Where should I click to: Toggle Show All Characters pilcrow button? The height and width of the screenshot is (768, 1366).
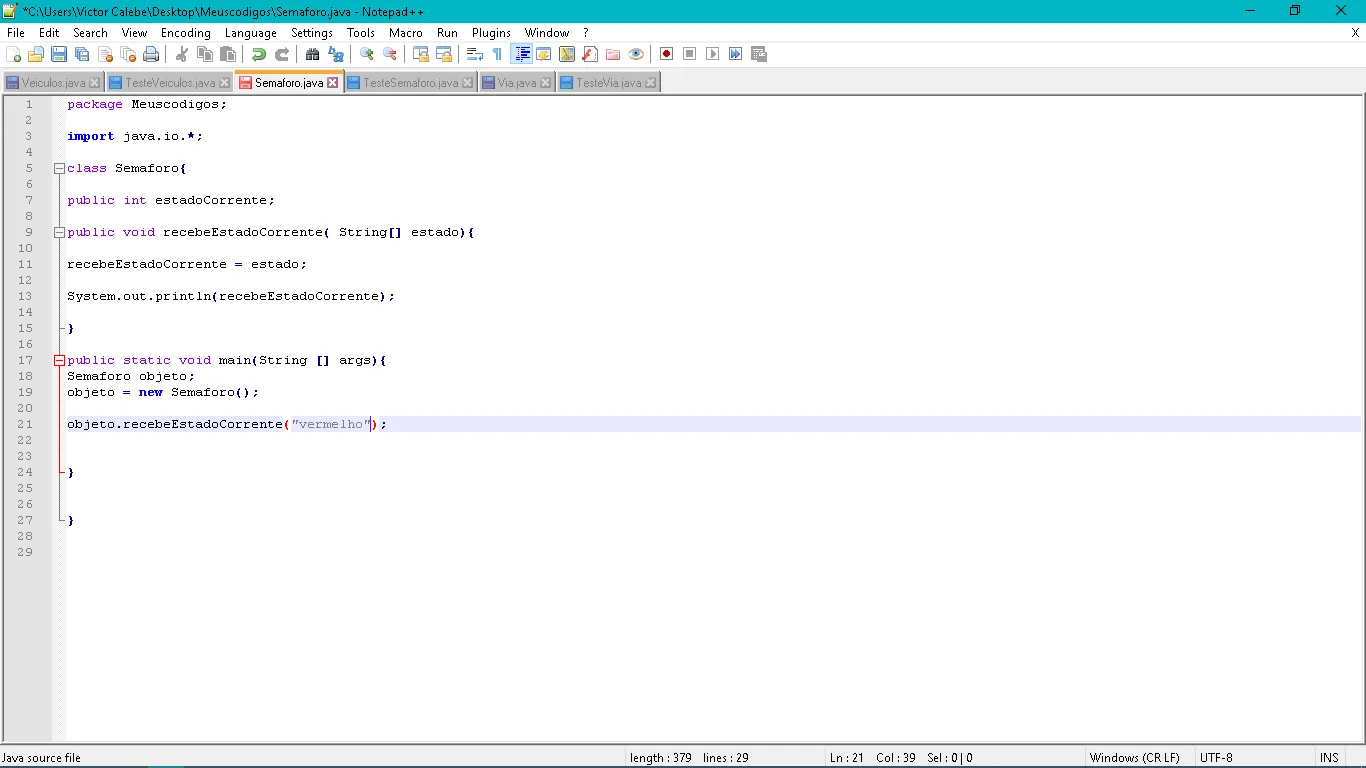point(497,54)
